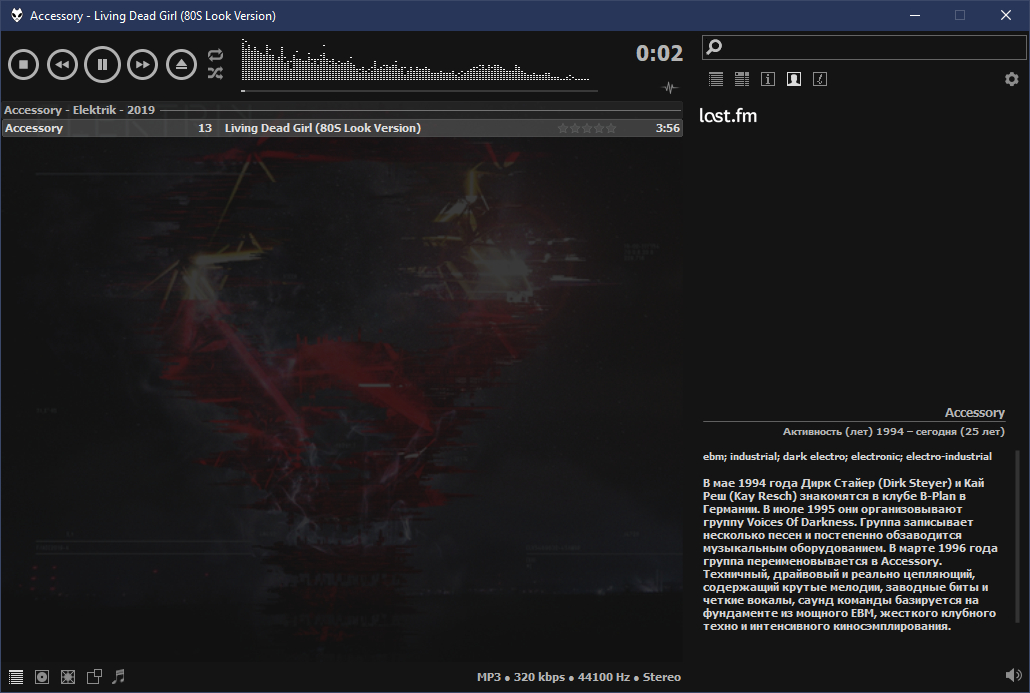Click the artist activity years line
1030x693 pixels.
(893, 432)
